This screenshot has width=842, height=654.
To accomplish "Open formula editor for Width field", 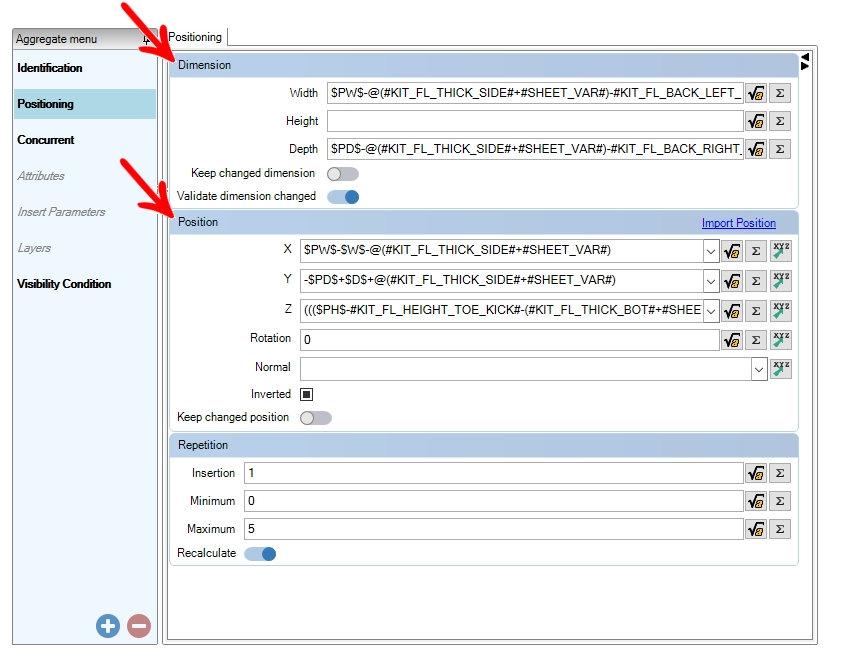I will tap(756, 93).
